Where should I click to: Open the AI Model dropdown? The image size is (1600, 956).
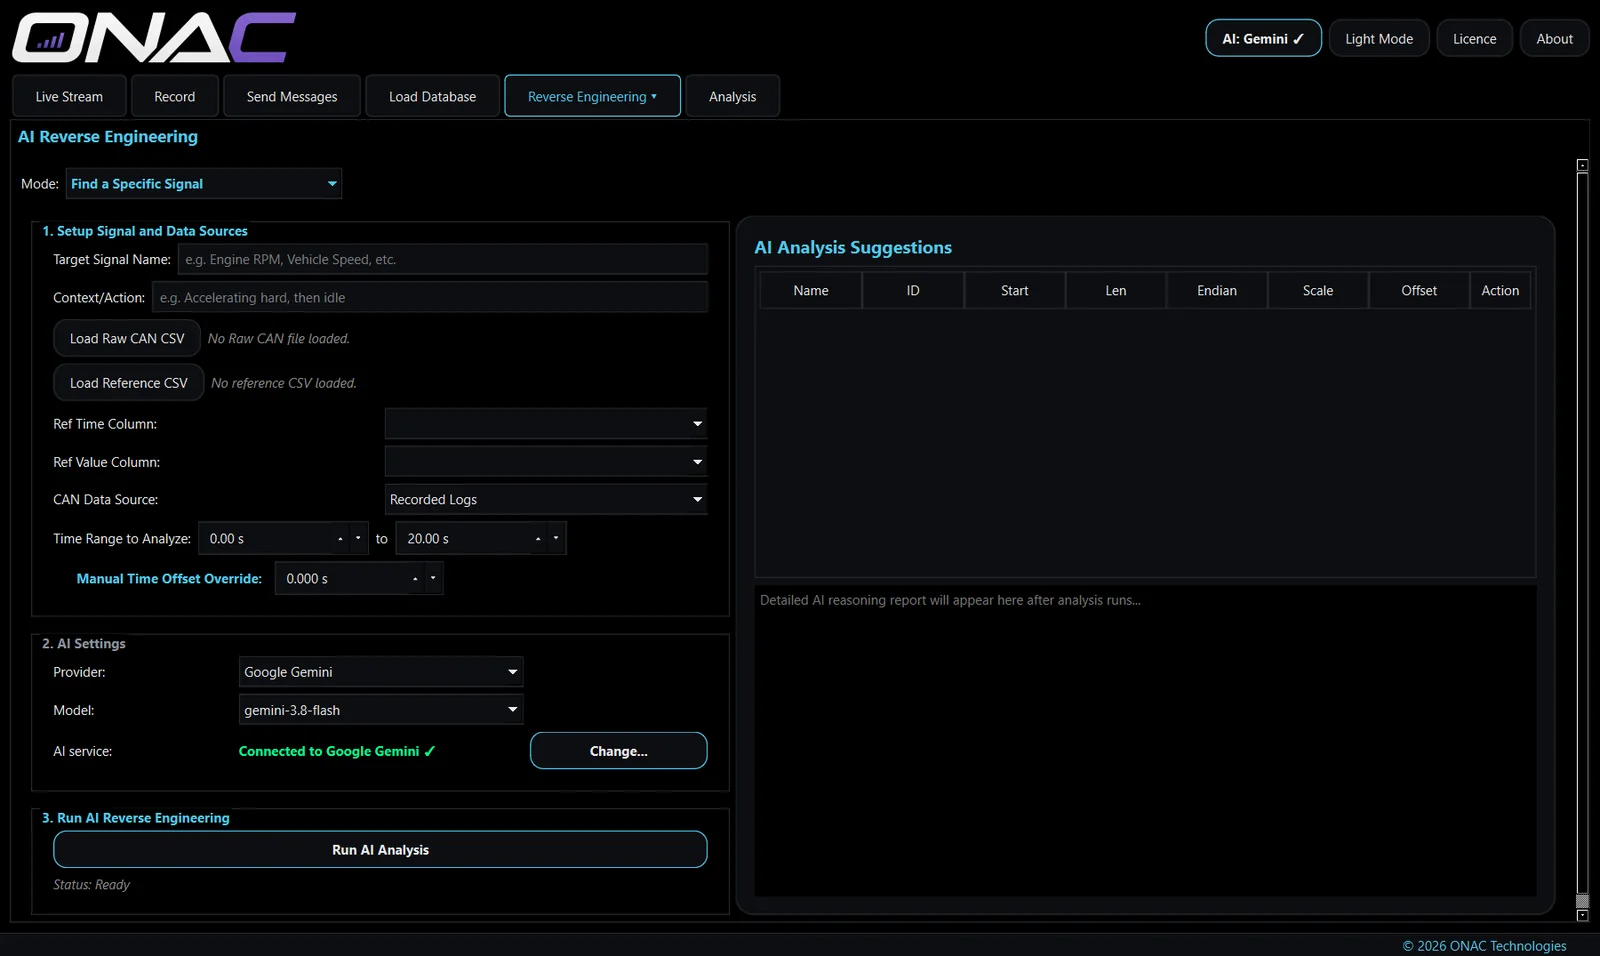tap(381, 710)
